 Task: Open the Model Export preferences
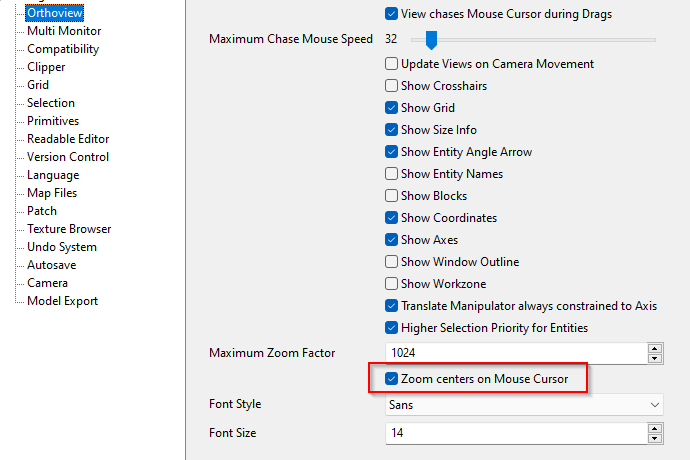pyautogui.click(x=62, y=301)
